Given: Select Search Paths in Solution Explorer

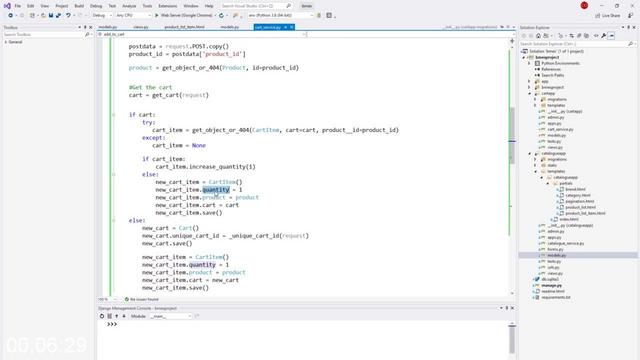Looking at the screenshot, I should (x=552, y=76).
